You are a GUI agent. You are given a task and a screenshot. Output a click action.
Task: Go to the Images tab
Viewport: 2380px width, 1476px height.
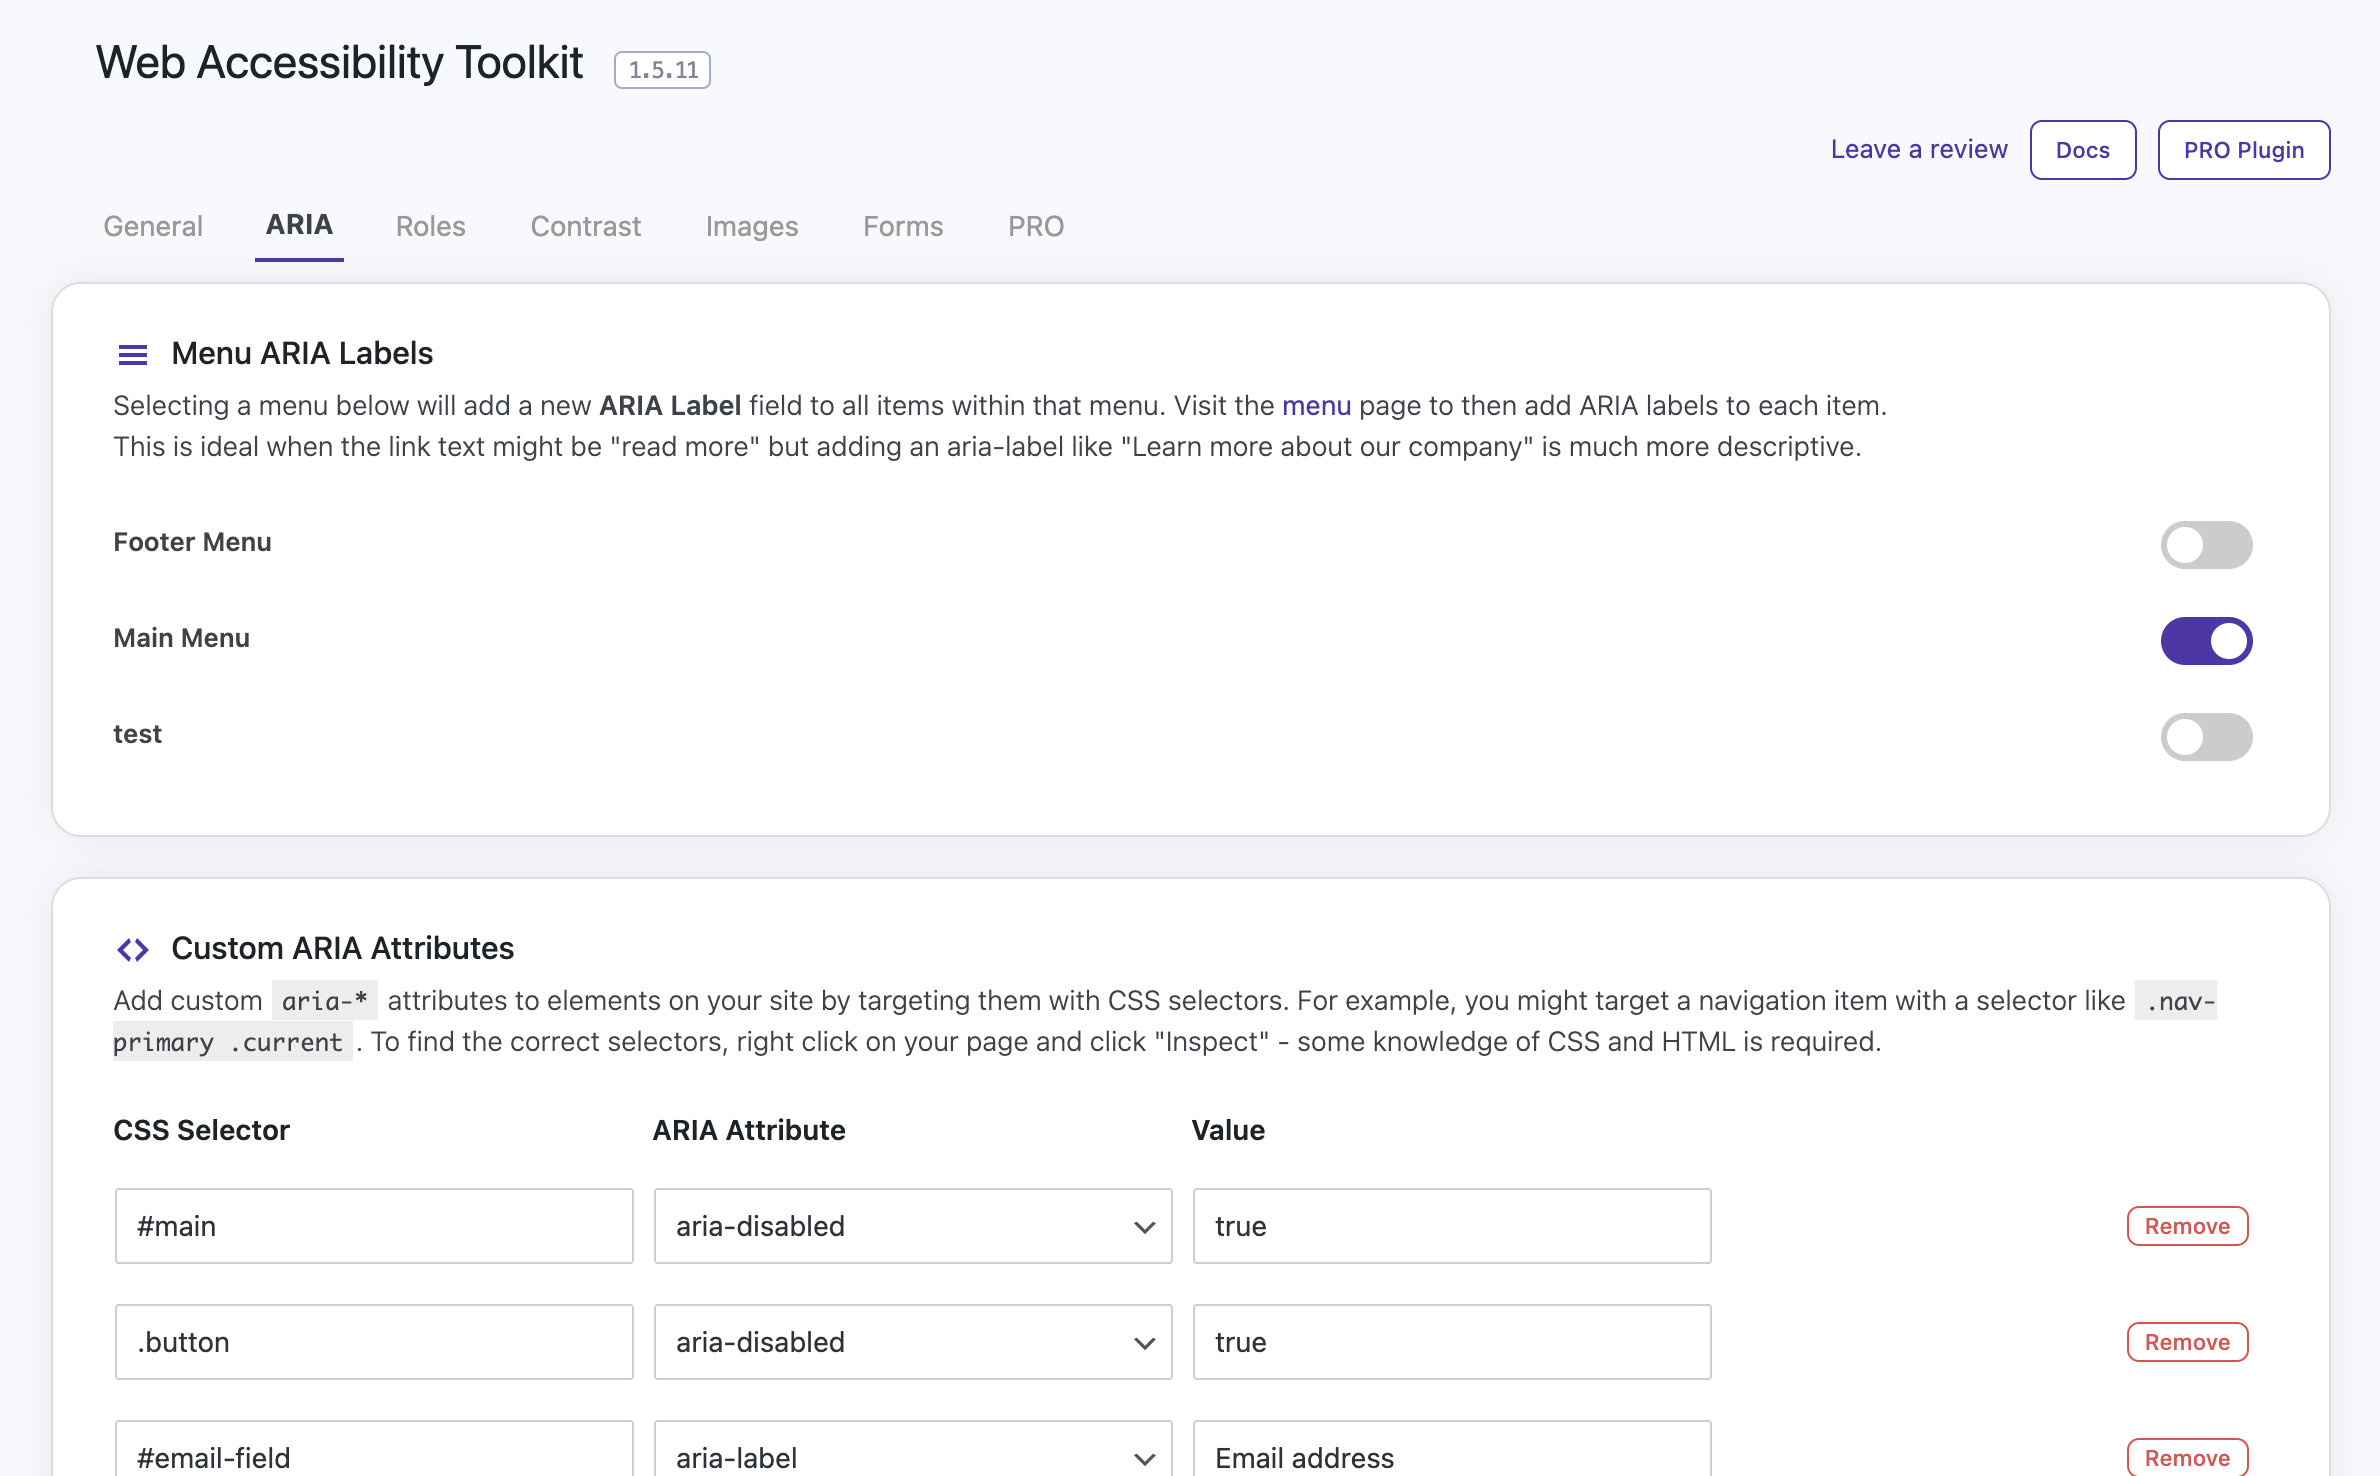[751, 226]
